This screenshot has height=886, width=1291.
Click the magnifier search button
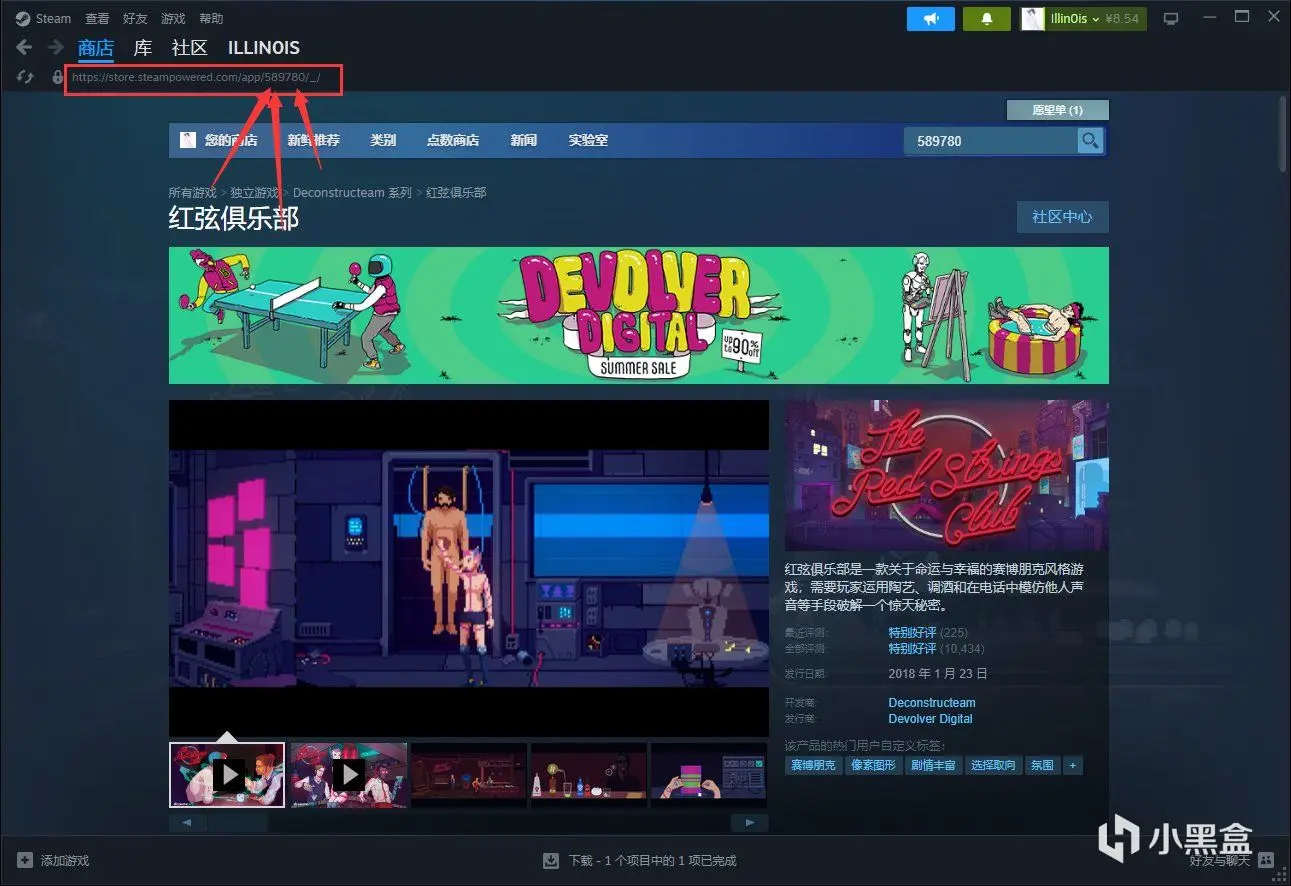click(1090, 141)
